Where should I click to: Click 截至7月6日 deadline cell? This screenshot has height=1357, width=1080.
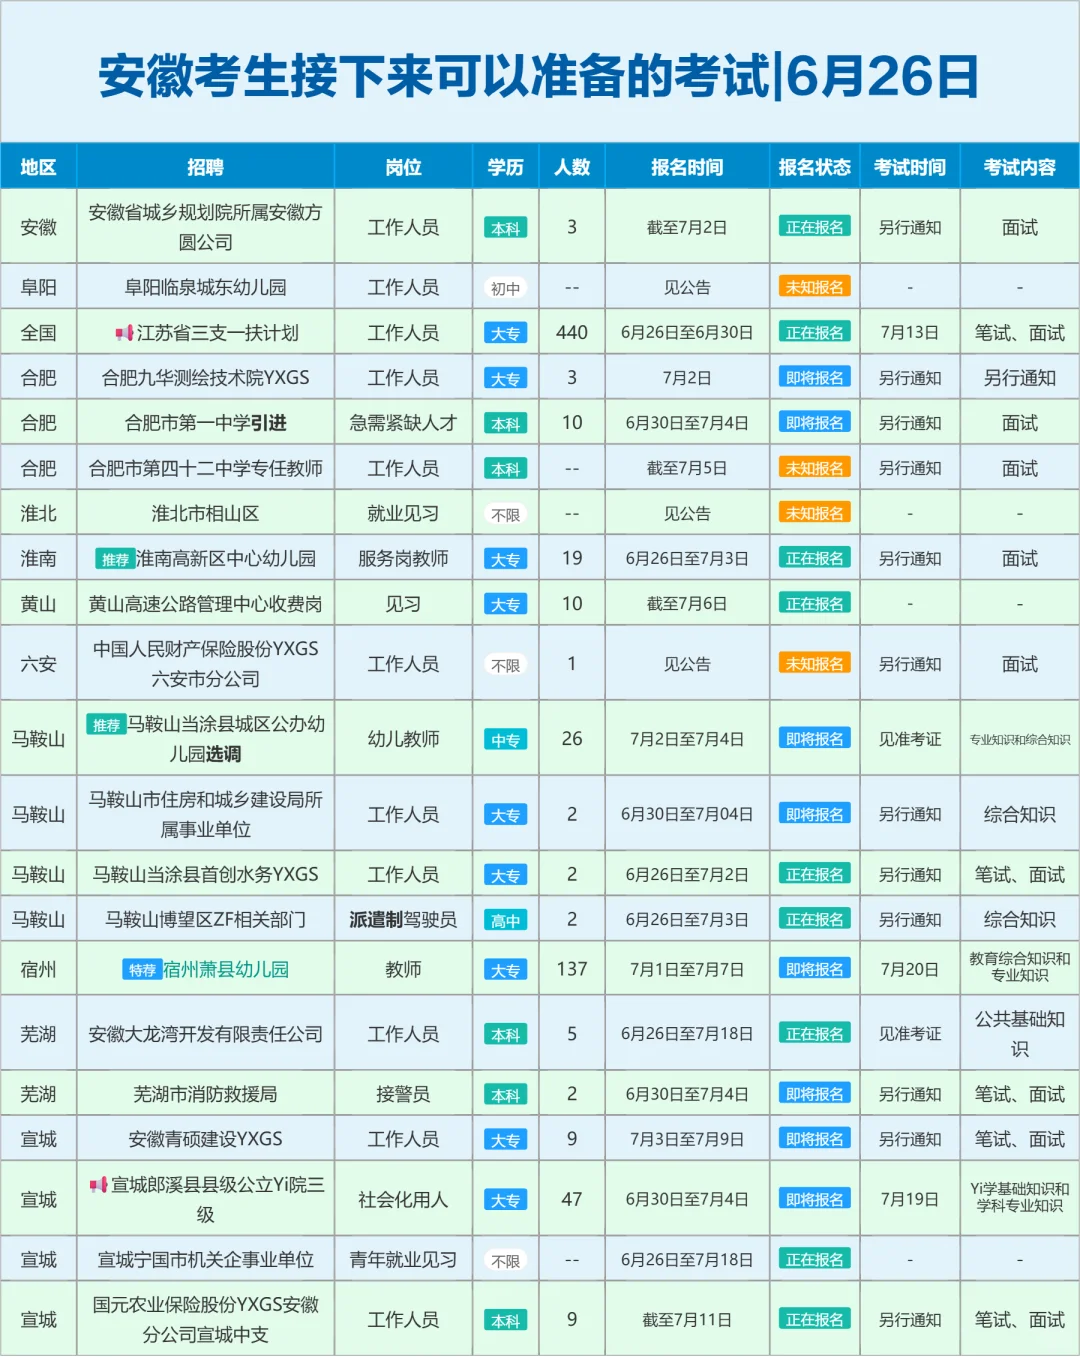click(687, 604)
